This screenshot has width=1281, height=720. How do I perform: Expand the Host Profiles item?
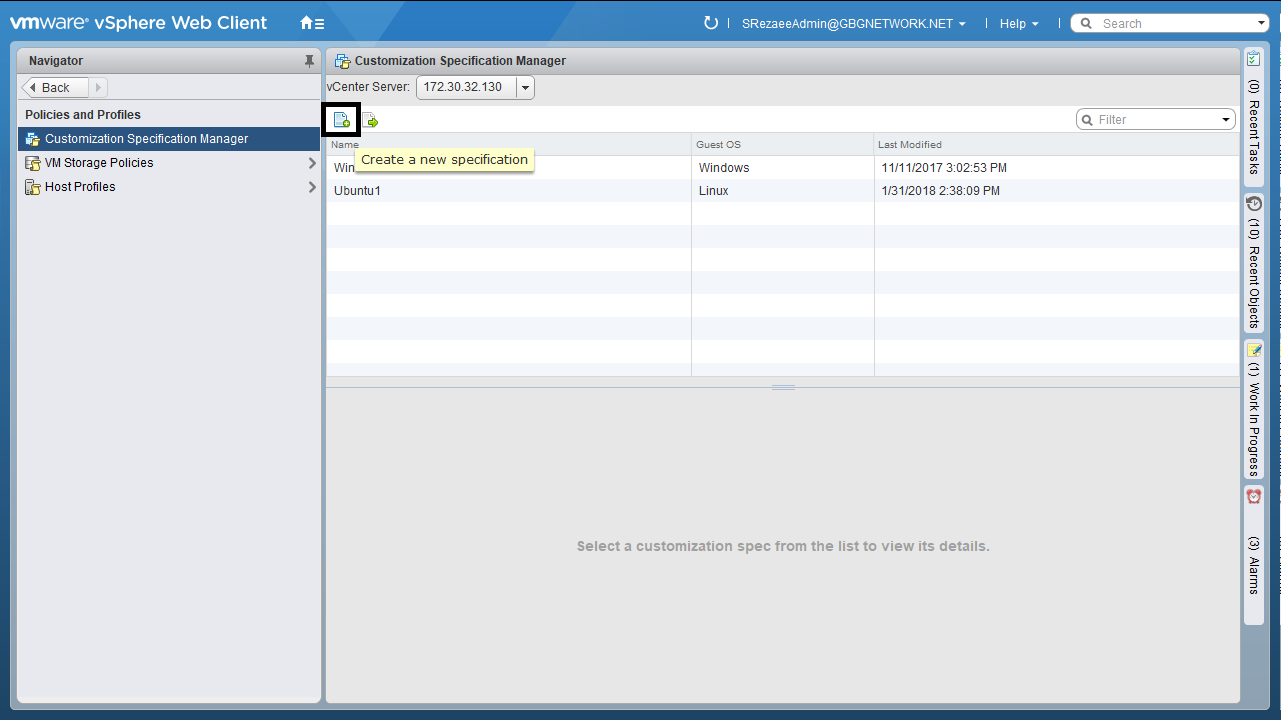pyautogui.click(x=312, y=187)
